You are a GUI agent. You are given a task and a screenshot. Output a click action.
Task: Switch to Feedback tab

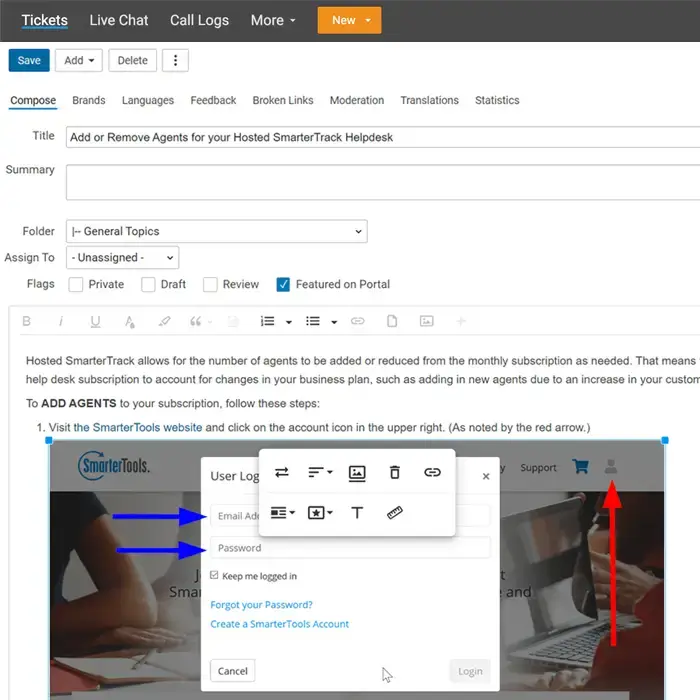click(213, 100)
